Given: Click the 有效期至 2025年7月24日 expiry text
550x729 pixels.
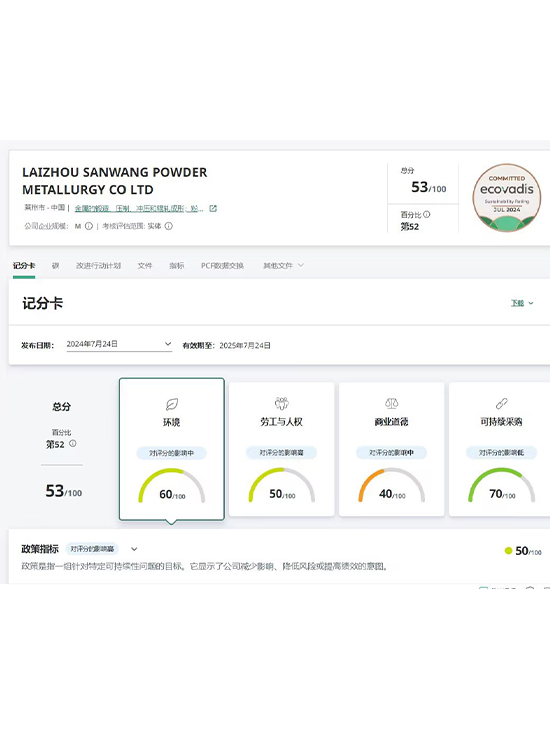Looking at the screenshot, I should coord(226,345).
